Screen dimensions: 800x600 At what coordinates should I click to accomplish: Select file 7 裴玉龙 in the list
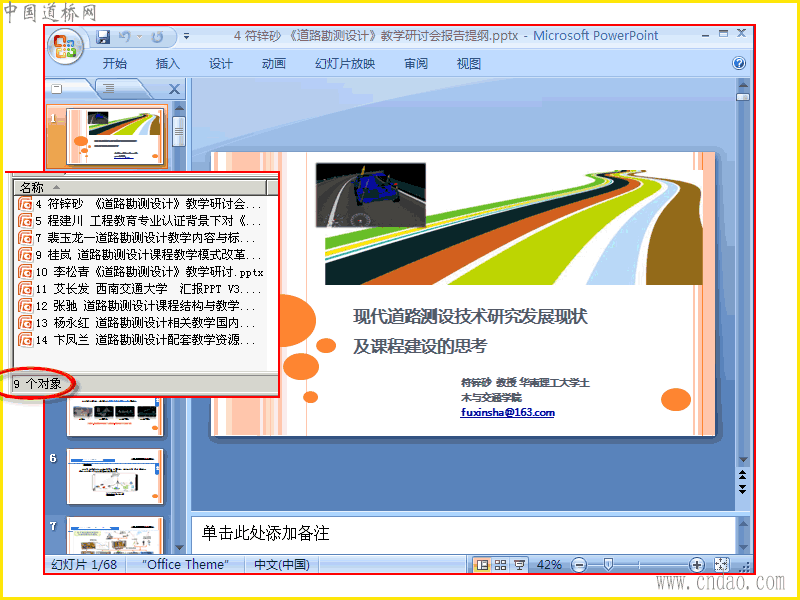tap(137, 238)
